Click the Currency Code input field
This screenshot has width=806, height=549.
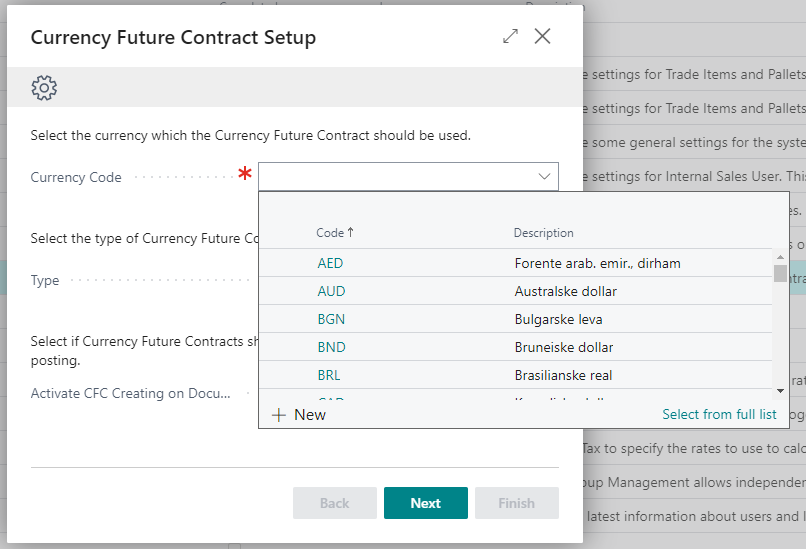[395, 177]
